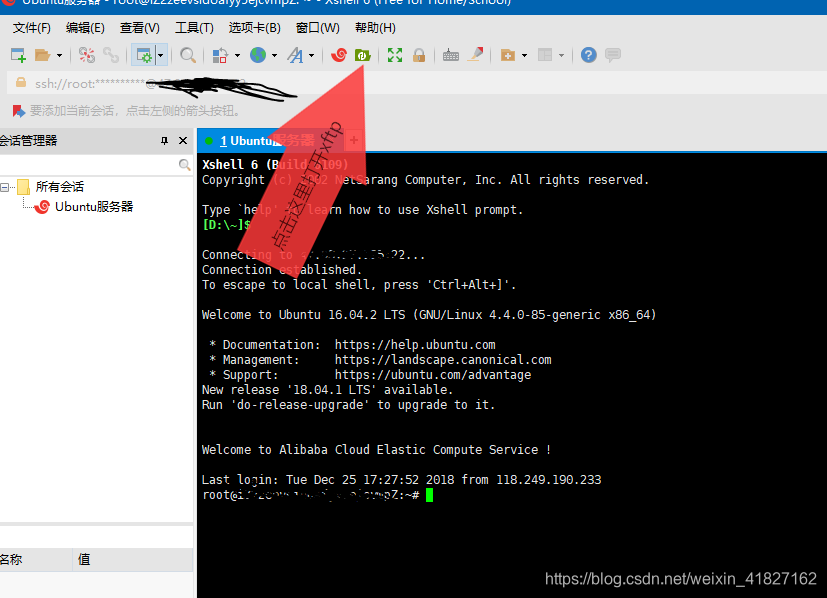Screen dimensions: 827x598
Task: Pin the 会话管理器 panel
Action: 165,141
